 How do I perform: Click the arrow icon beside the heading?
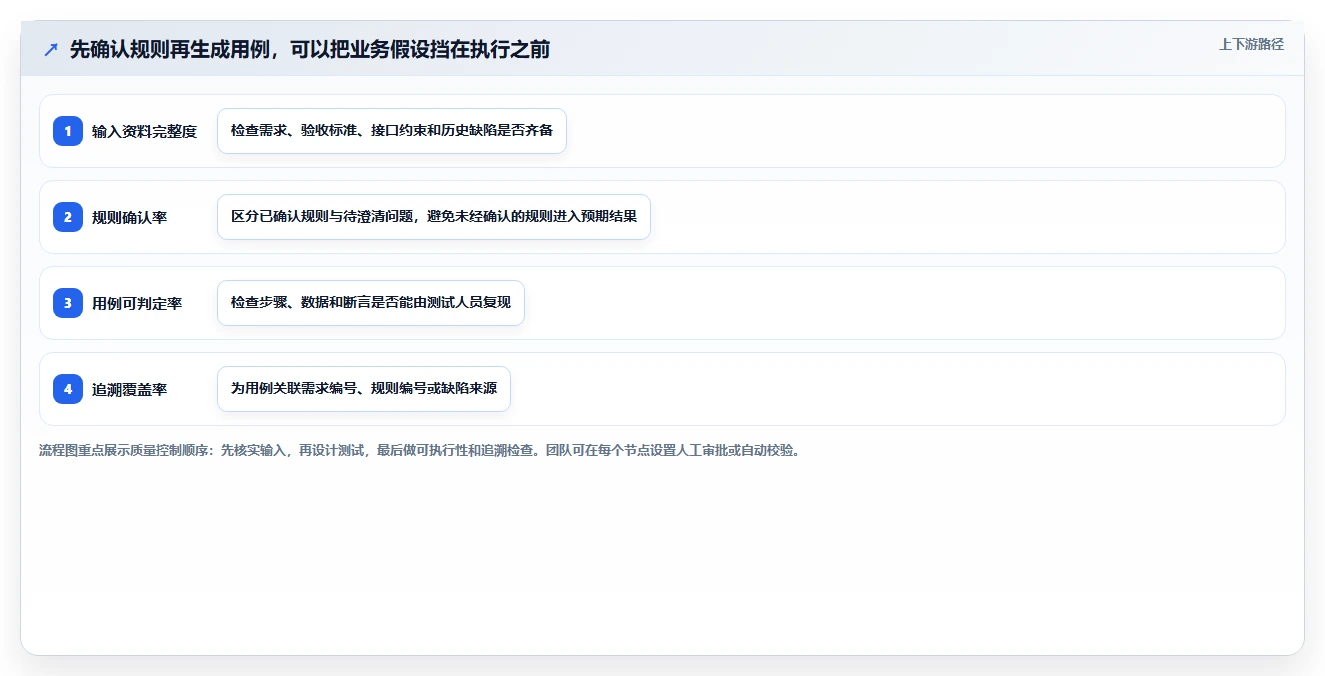51,50
